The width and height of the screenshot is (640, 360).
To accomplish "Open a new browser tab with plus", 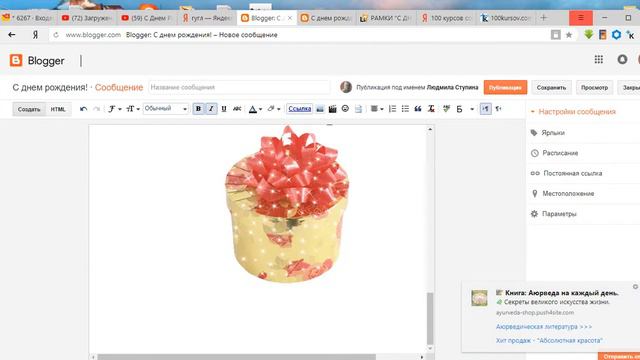I will click(543, 18).
